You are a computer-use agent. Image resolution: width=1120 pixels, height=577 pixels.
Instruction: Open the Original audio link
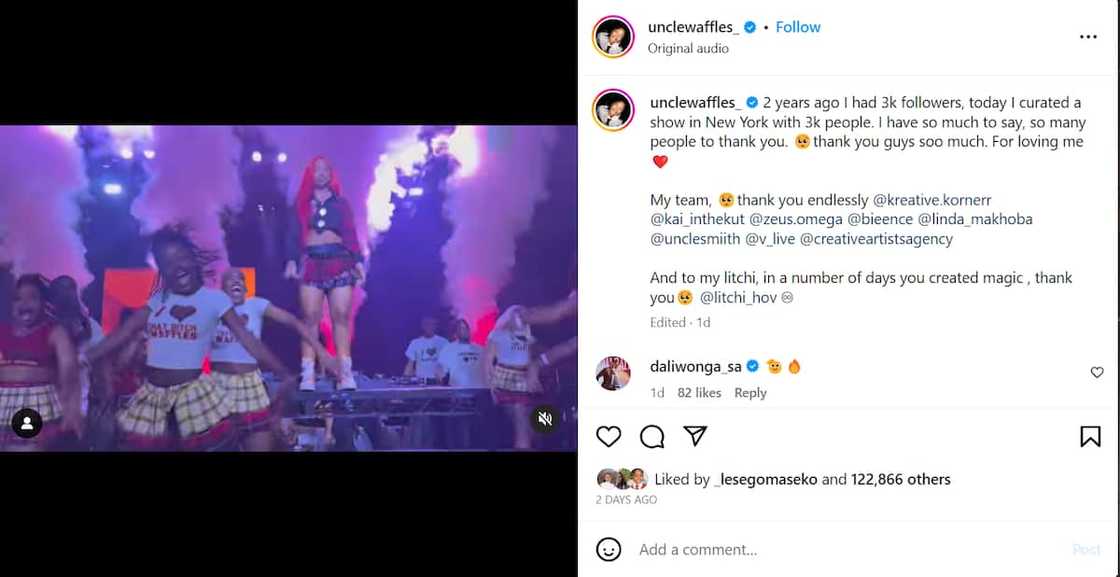click(688, 48)
